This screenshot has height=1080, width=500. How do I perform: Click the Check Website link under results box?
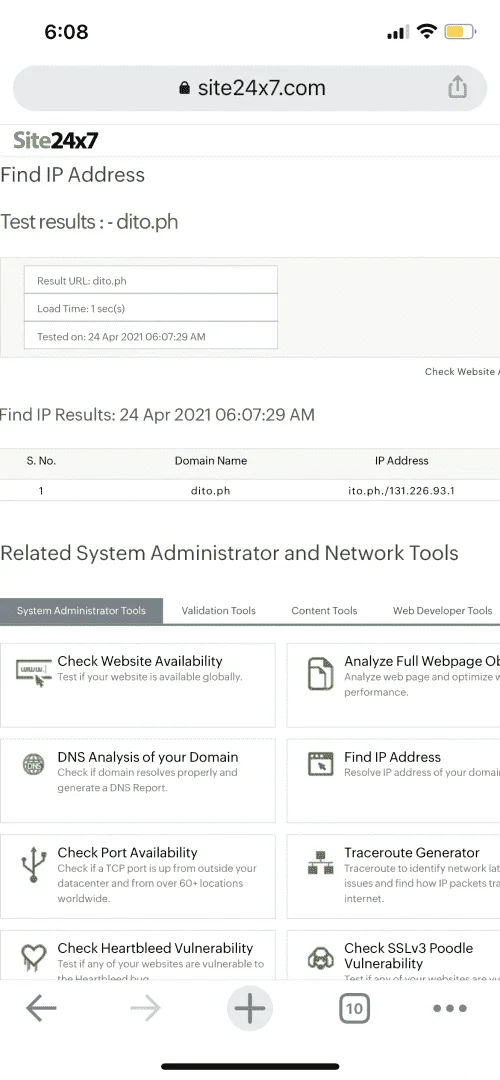click(x=462, y=372)
